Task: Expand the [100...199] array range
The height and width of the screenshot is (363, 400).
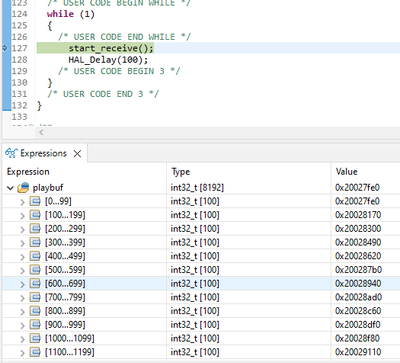Action: (22, 216)
